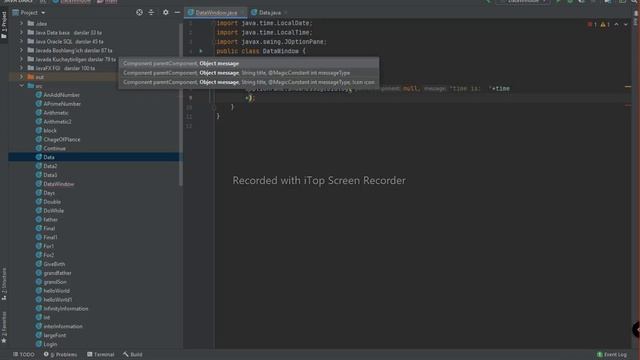The image size is (640, 360).
Task: Select the Final1 class file
Action: pos(47,237)
